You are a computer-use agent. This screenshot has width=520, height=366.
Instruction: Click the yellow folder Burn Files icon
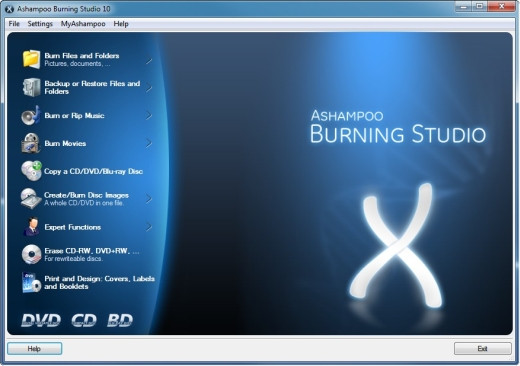click(31, 59)
